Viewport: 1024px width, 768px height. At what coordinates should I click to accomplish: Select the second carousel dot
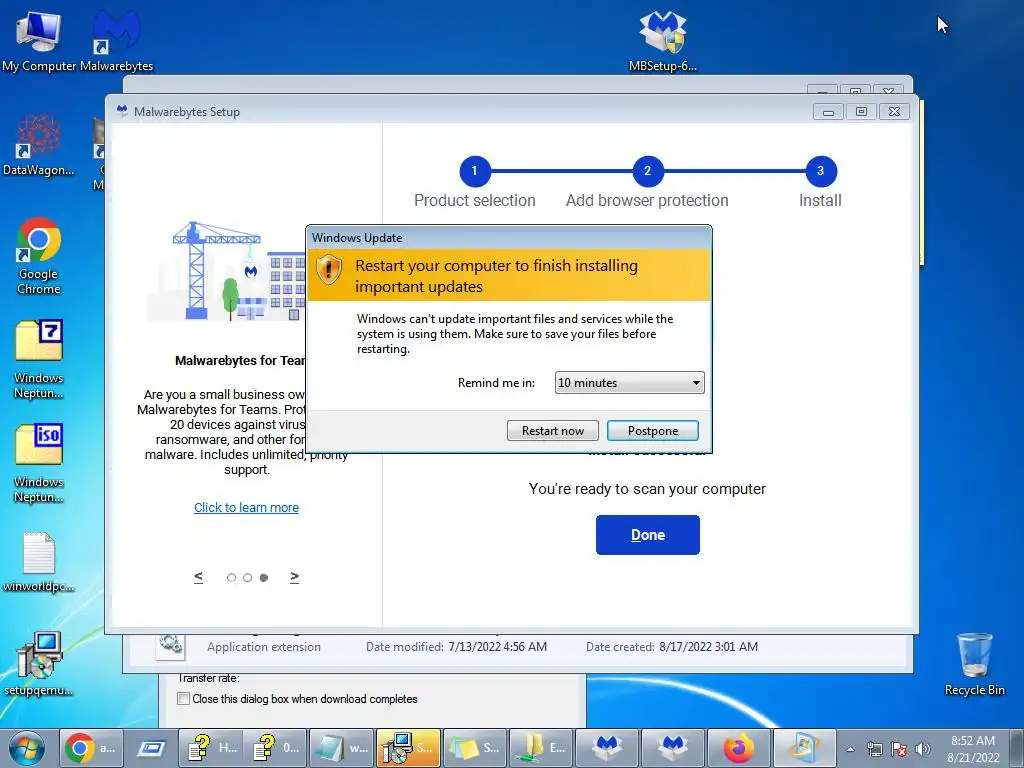tap(248, 577)
